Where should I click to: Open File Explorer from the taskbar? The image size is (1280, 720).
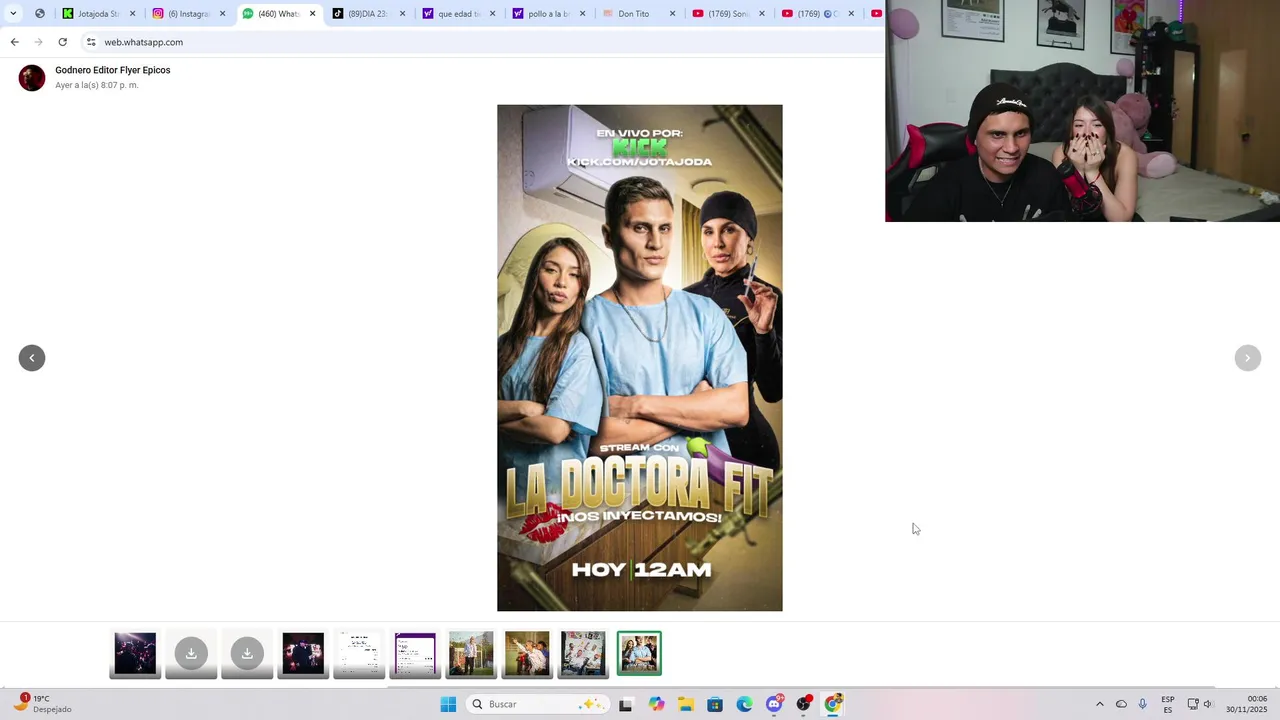(x=686, y=704)
